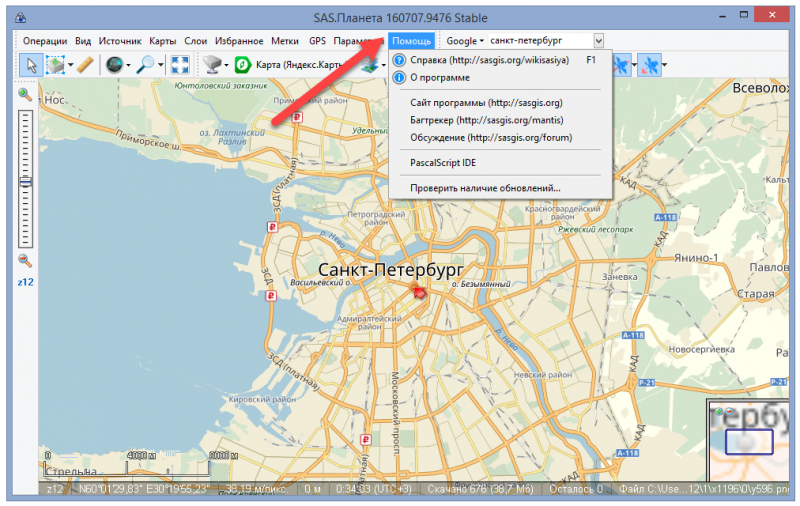Click the coordinates N60°01'29,83" in status bar
Screen dimensions: 800x506
(143, 489)
